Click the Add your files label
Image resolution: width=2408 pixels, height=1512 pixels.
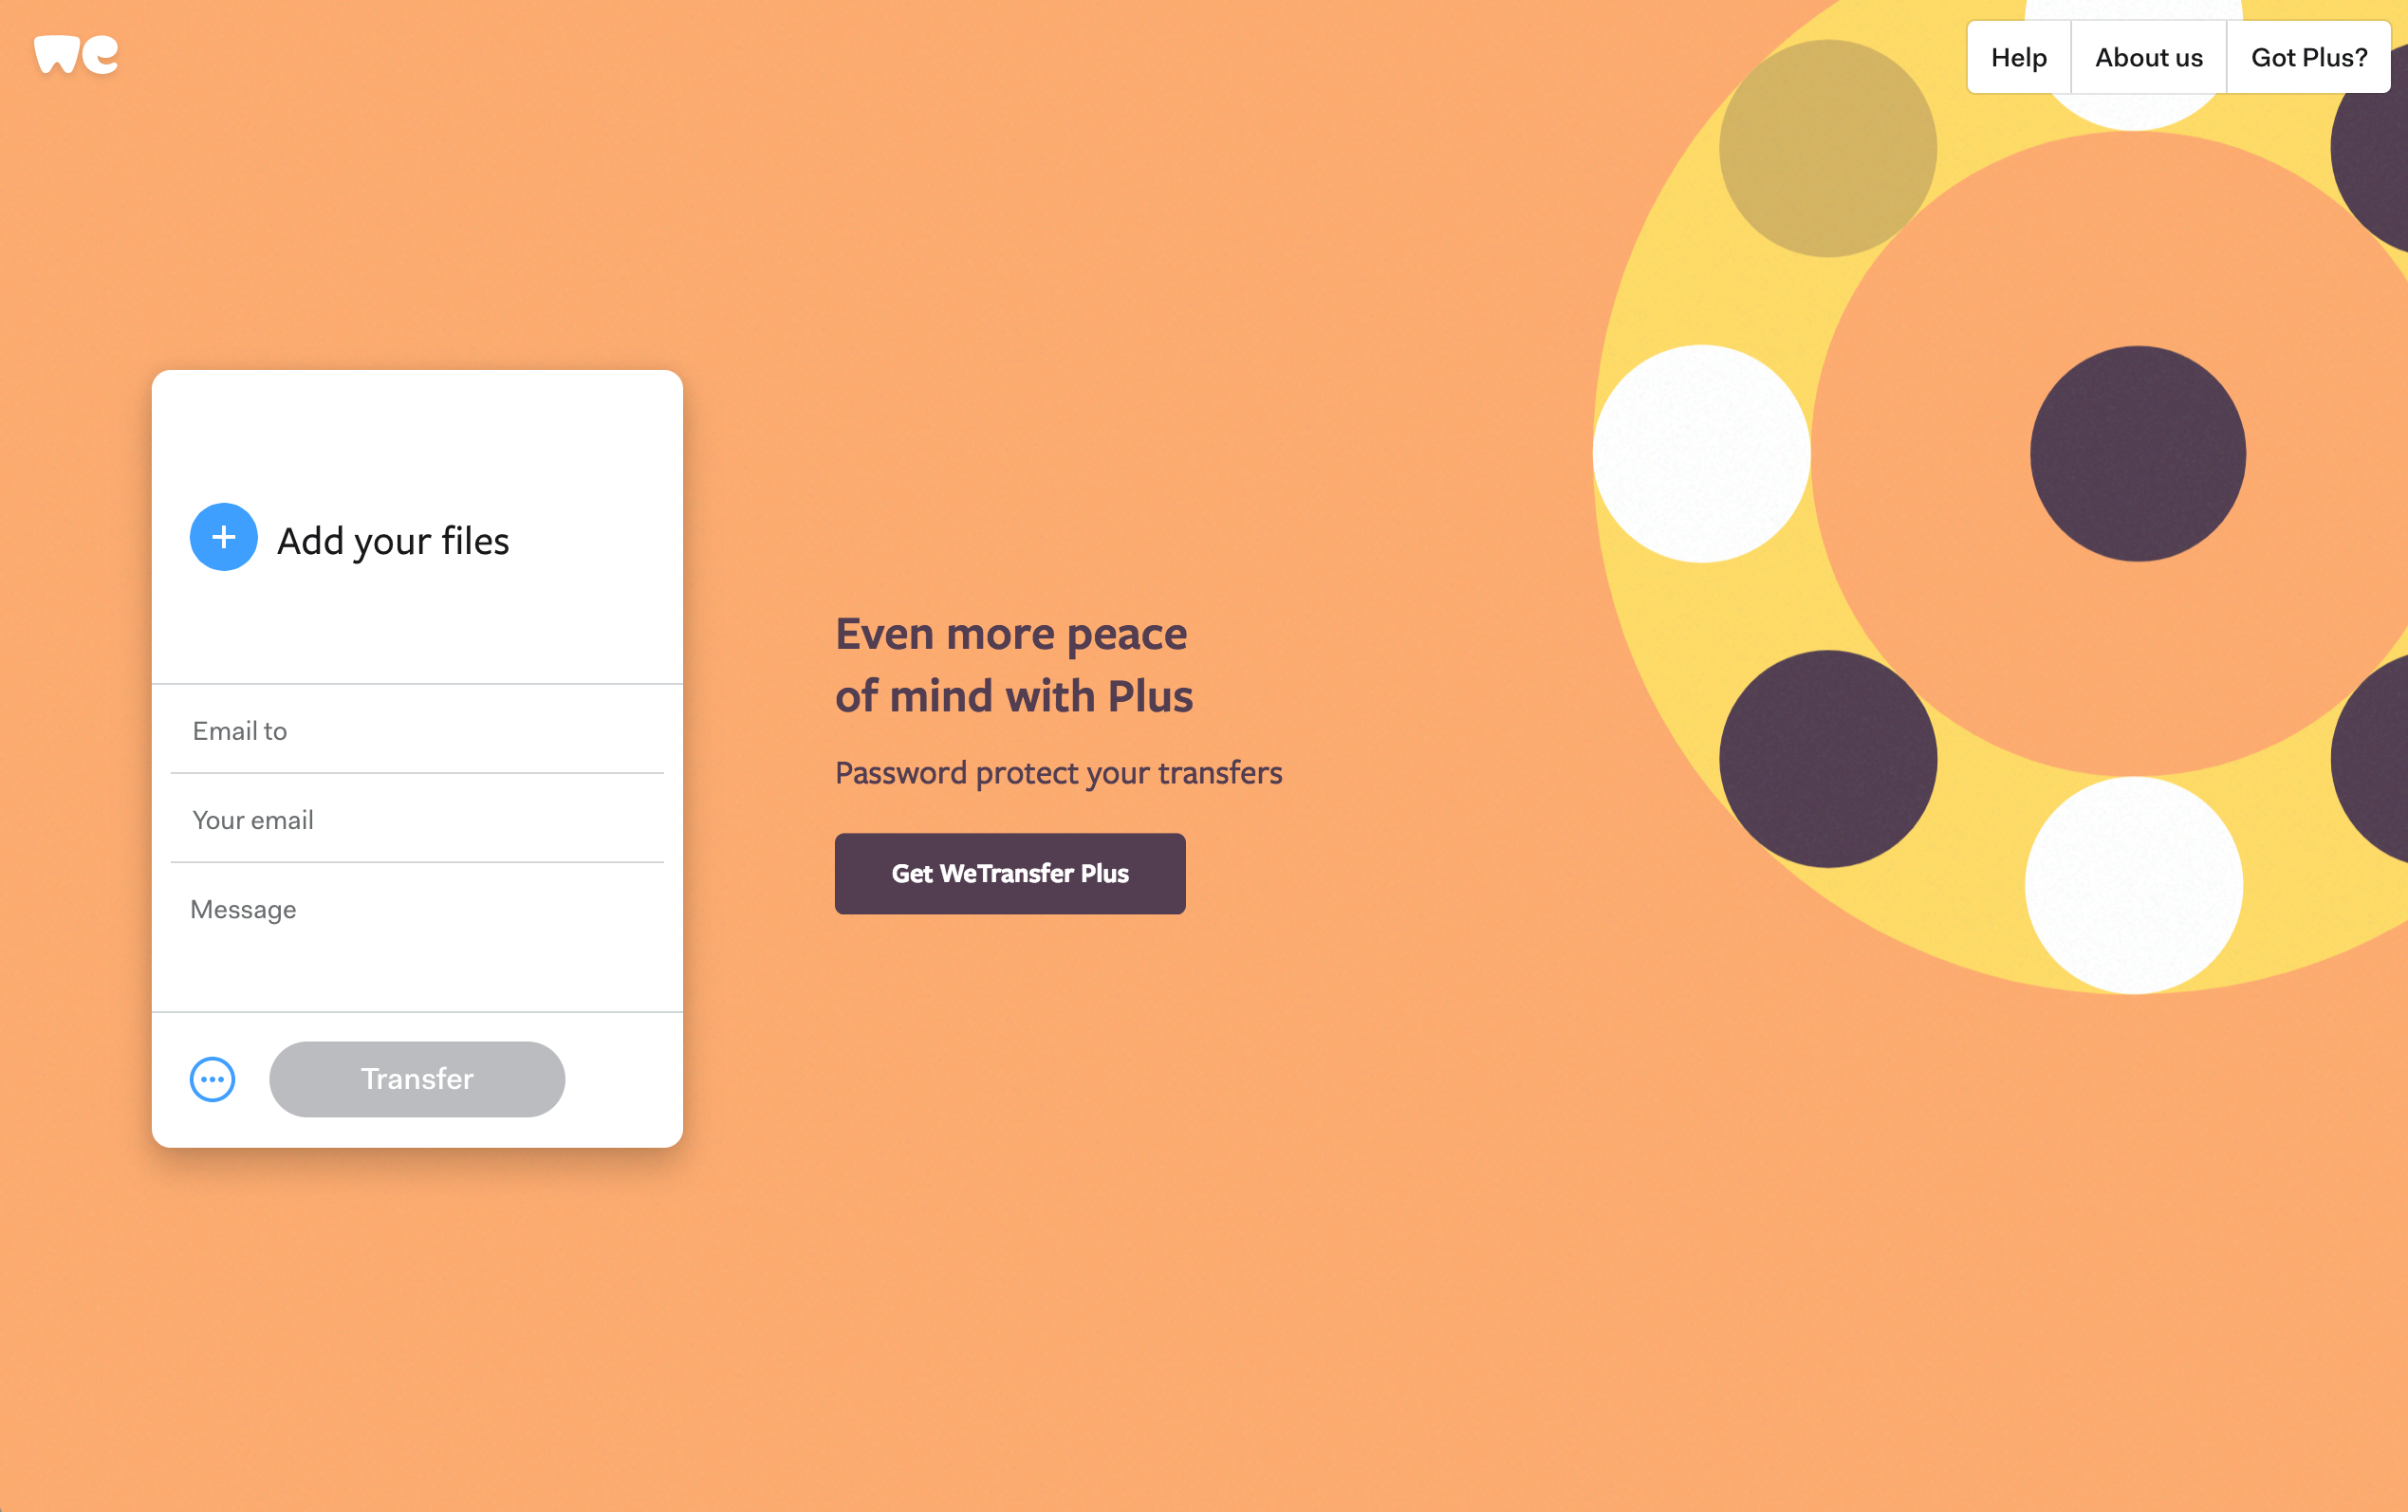coord(393,540)
